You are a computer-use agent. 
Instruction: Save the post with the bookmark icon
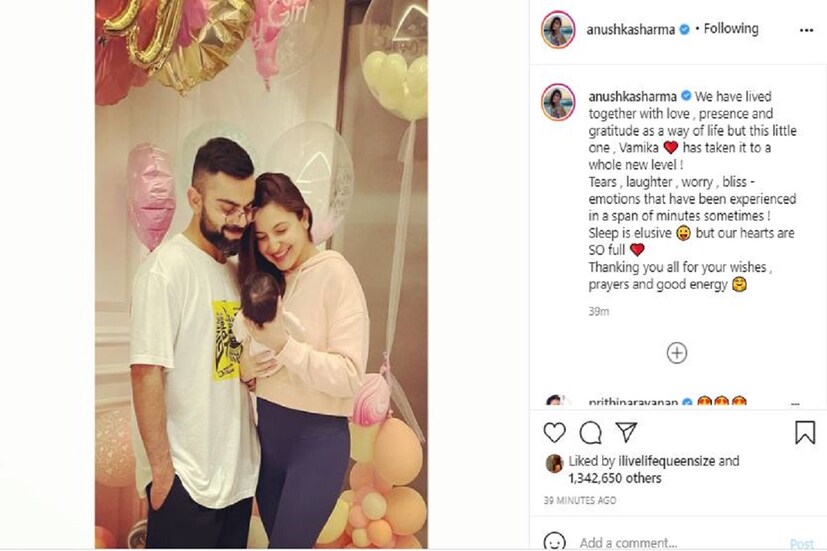click(x=805, y=432)
